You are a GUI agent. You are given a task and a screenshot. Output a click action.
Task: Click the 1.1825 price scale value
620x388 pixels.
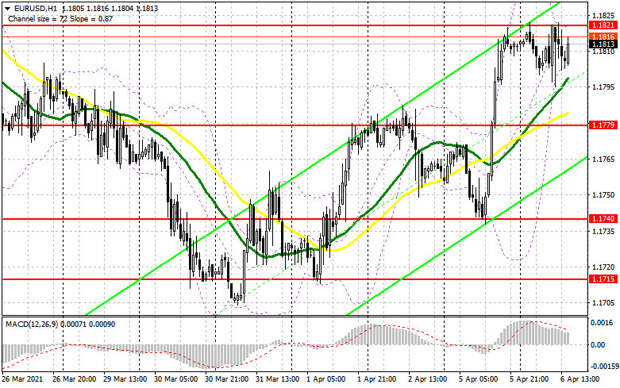click(603, 16)
